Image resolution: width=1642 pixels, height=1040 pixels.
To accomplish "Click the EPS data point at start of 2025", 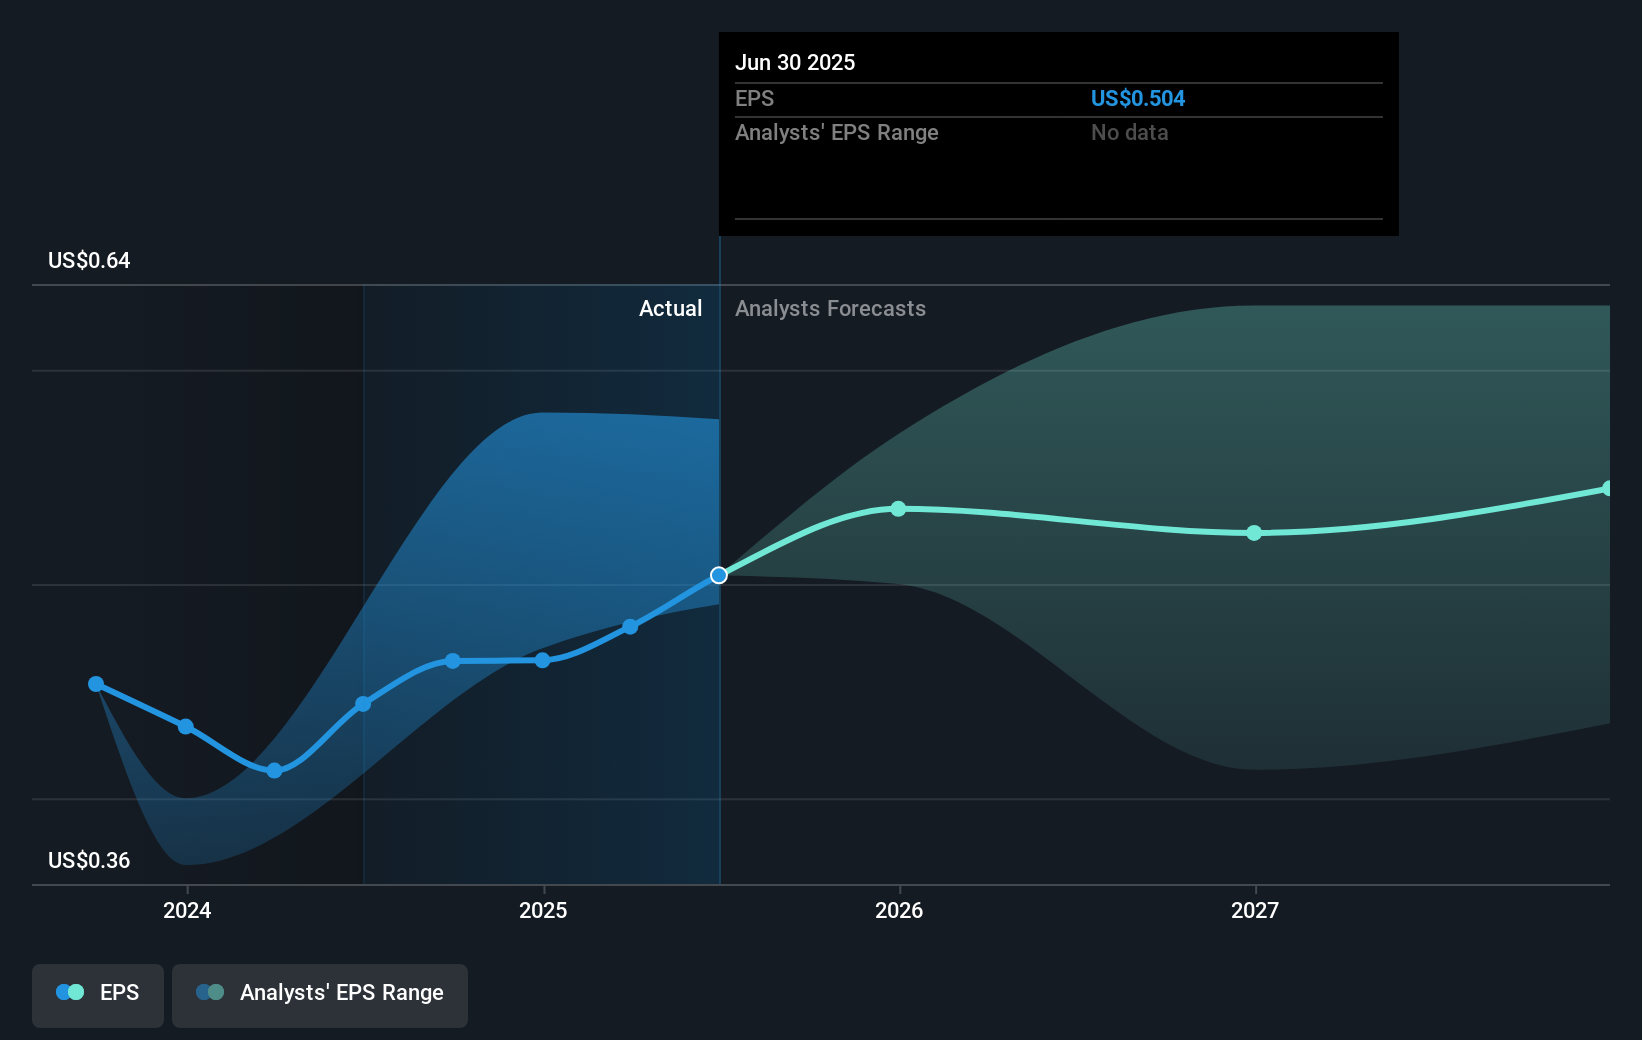I will [542, 660].
